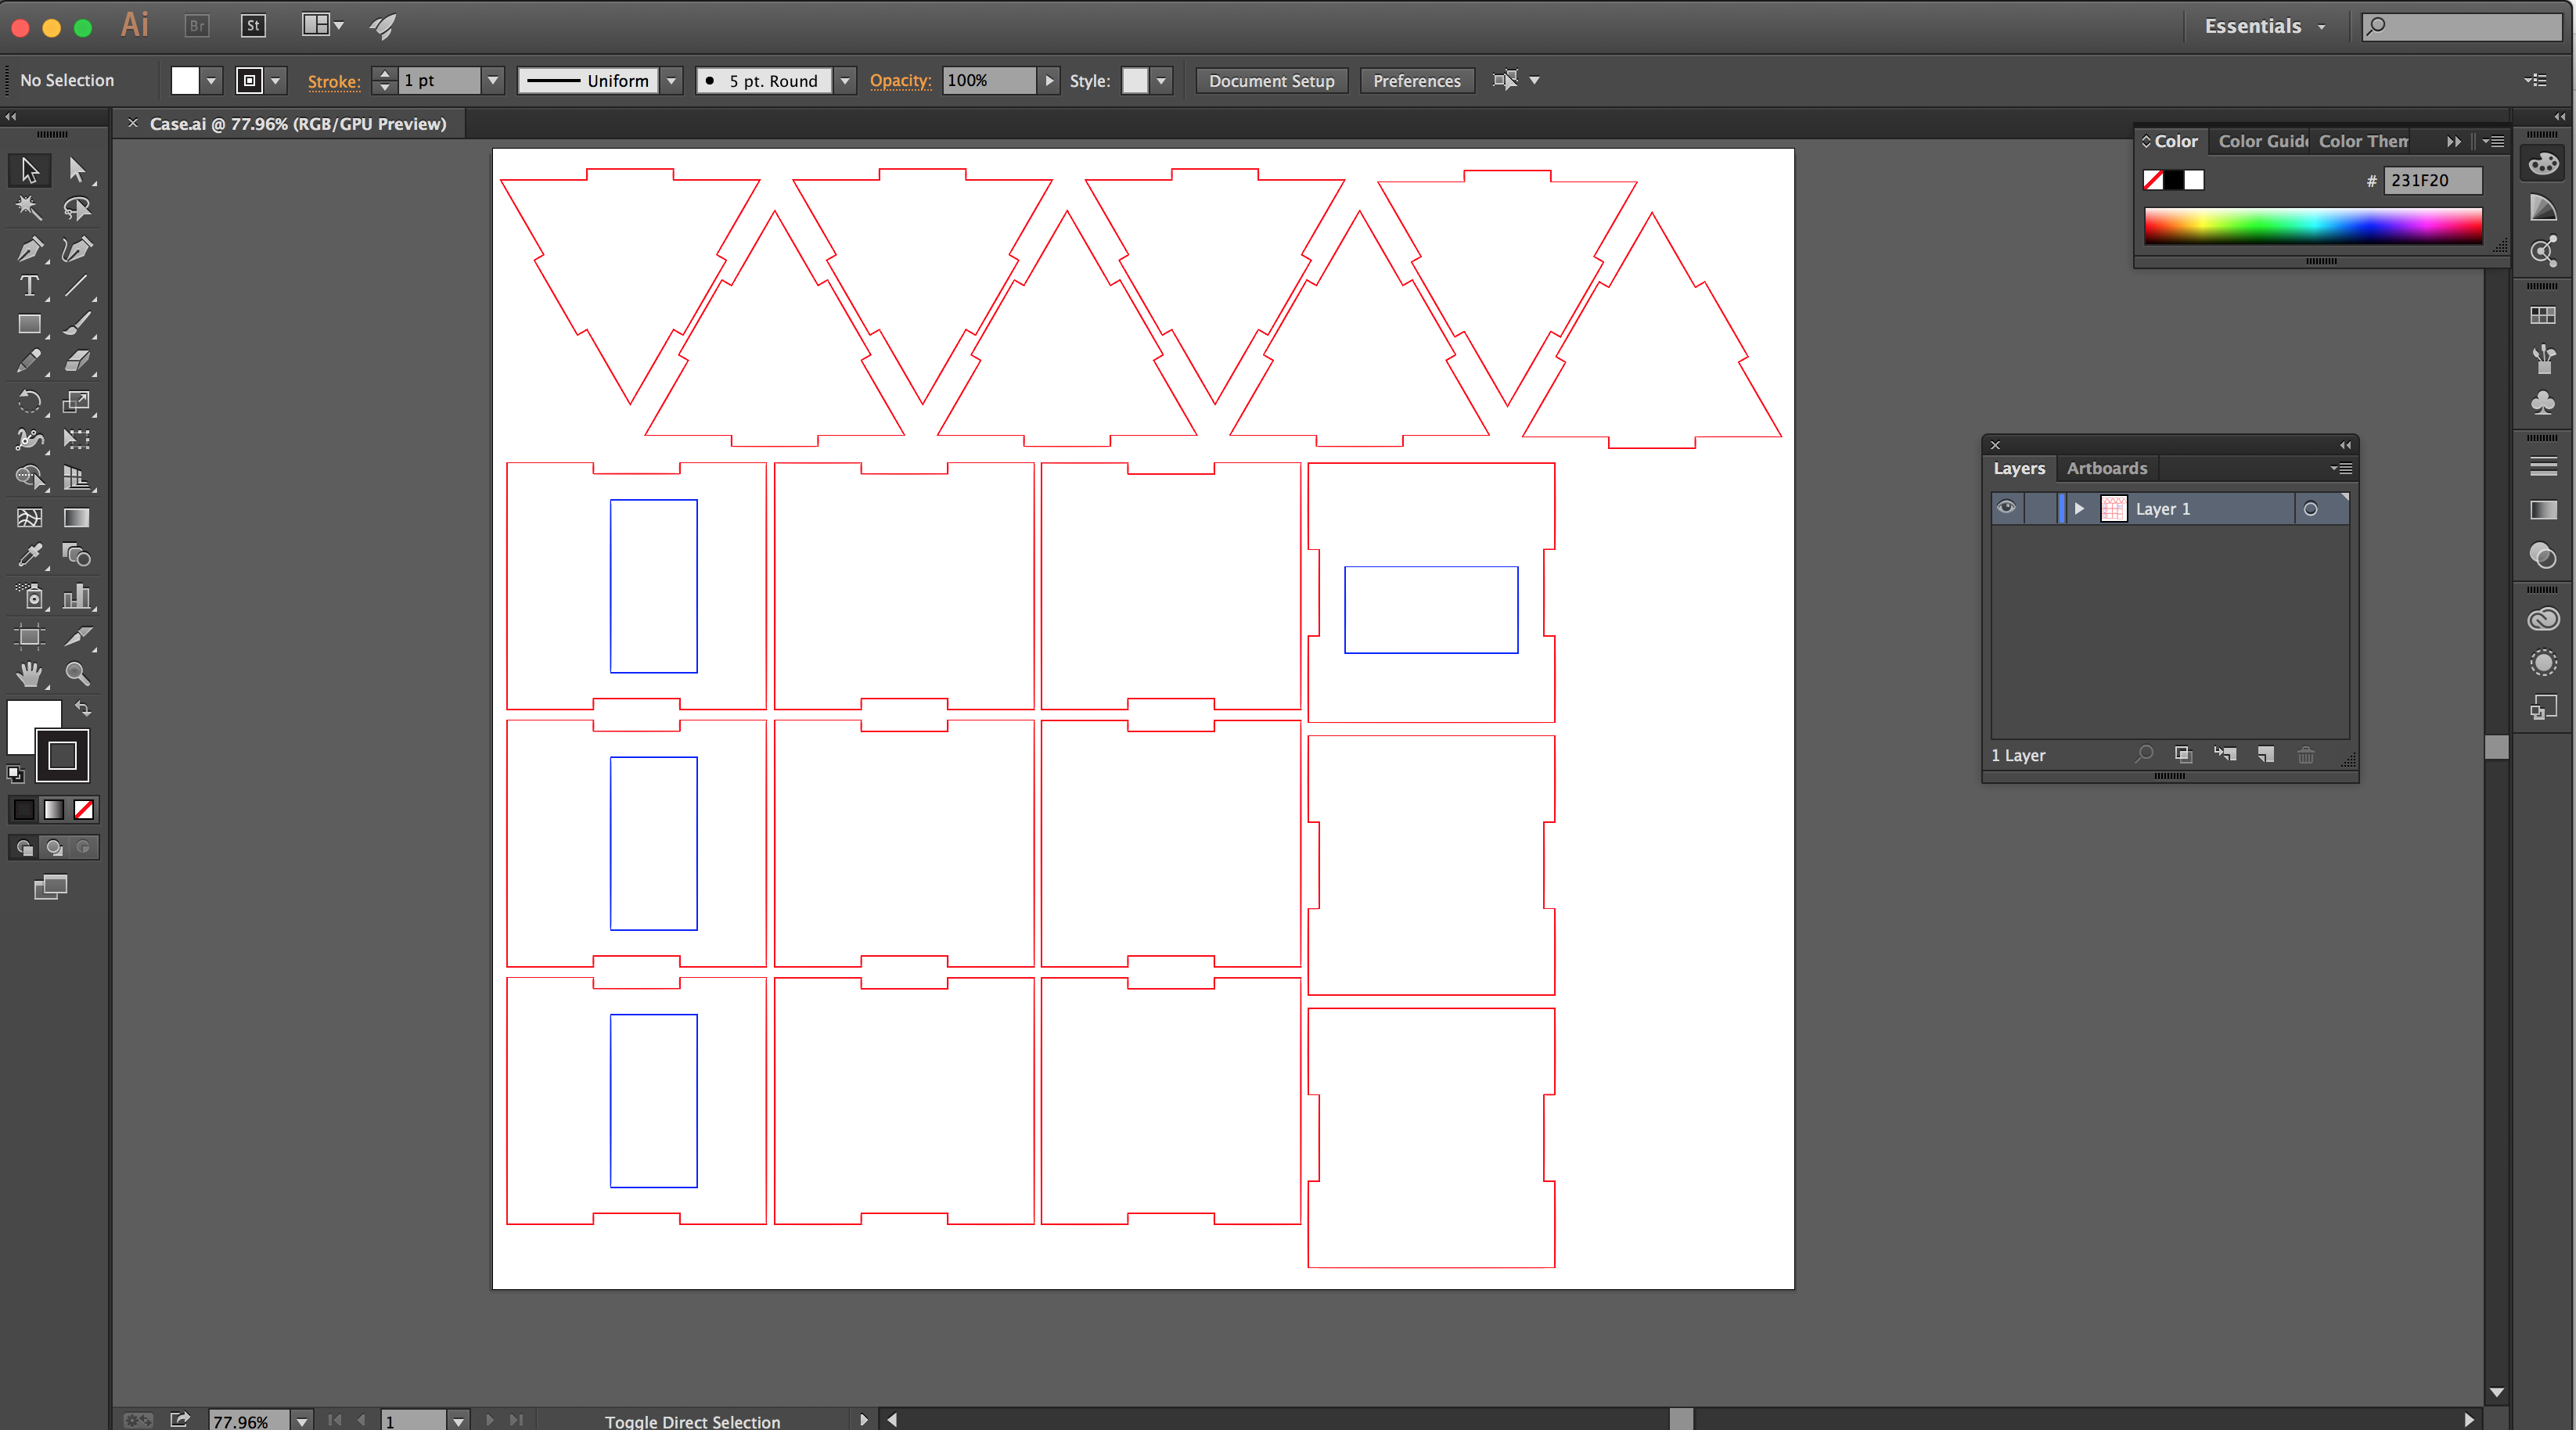Select the Selection tool arrow
2576x1430 pixels.
click(x=29, y=170)
